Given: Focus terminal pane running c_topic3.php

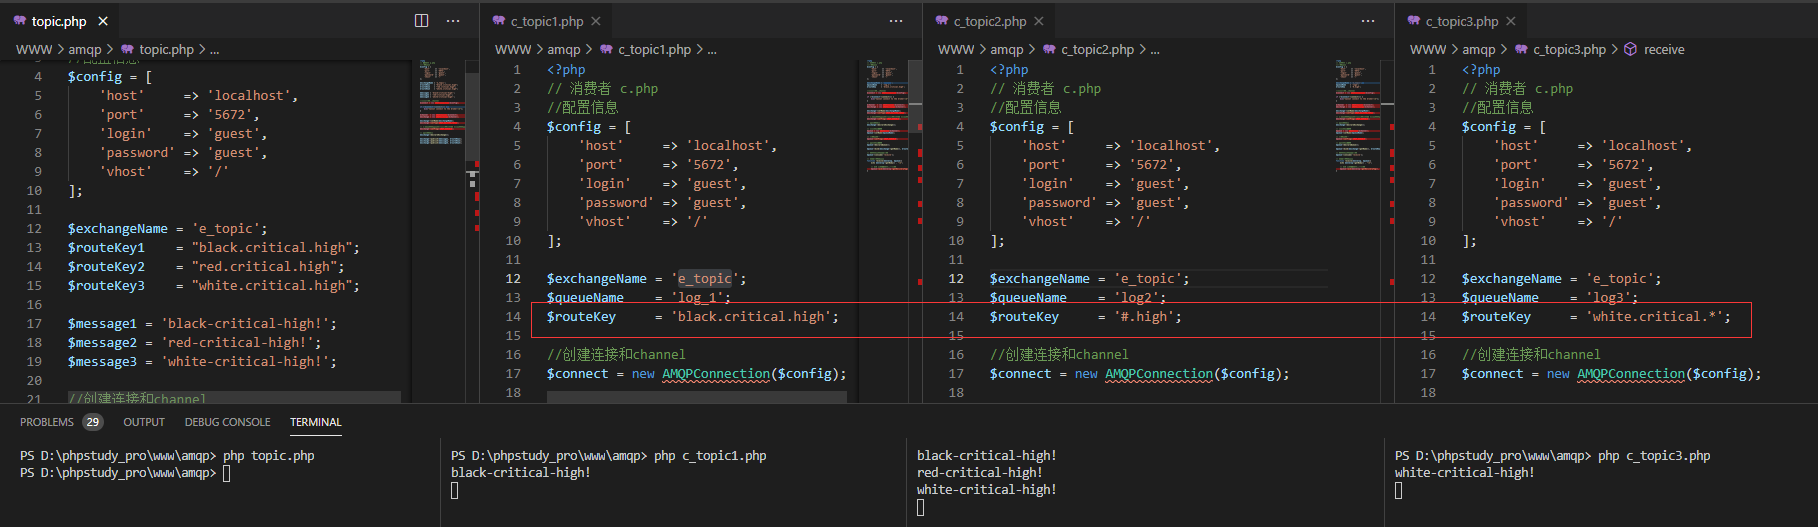Looking at the screenshot, I should click(x=1600, y=482).
